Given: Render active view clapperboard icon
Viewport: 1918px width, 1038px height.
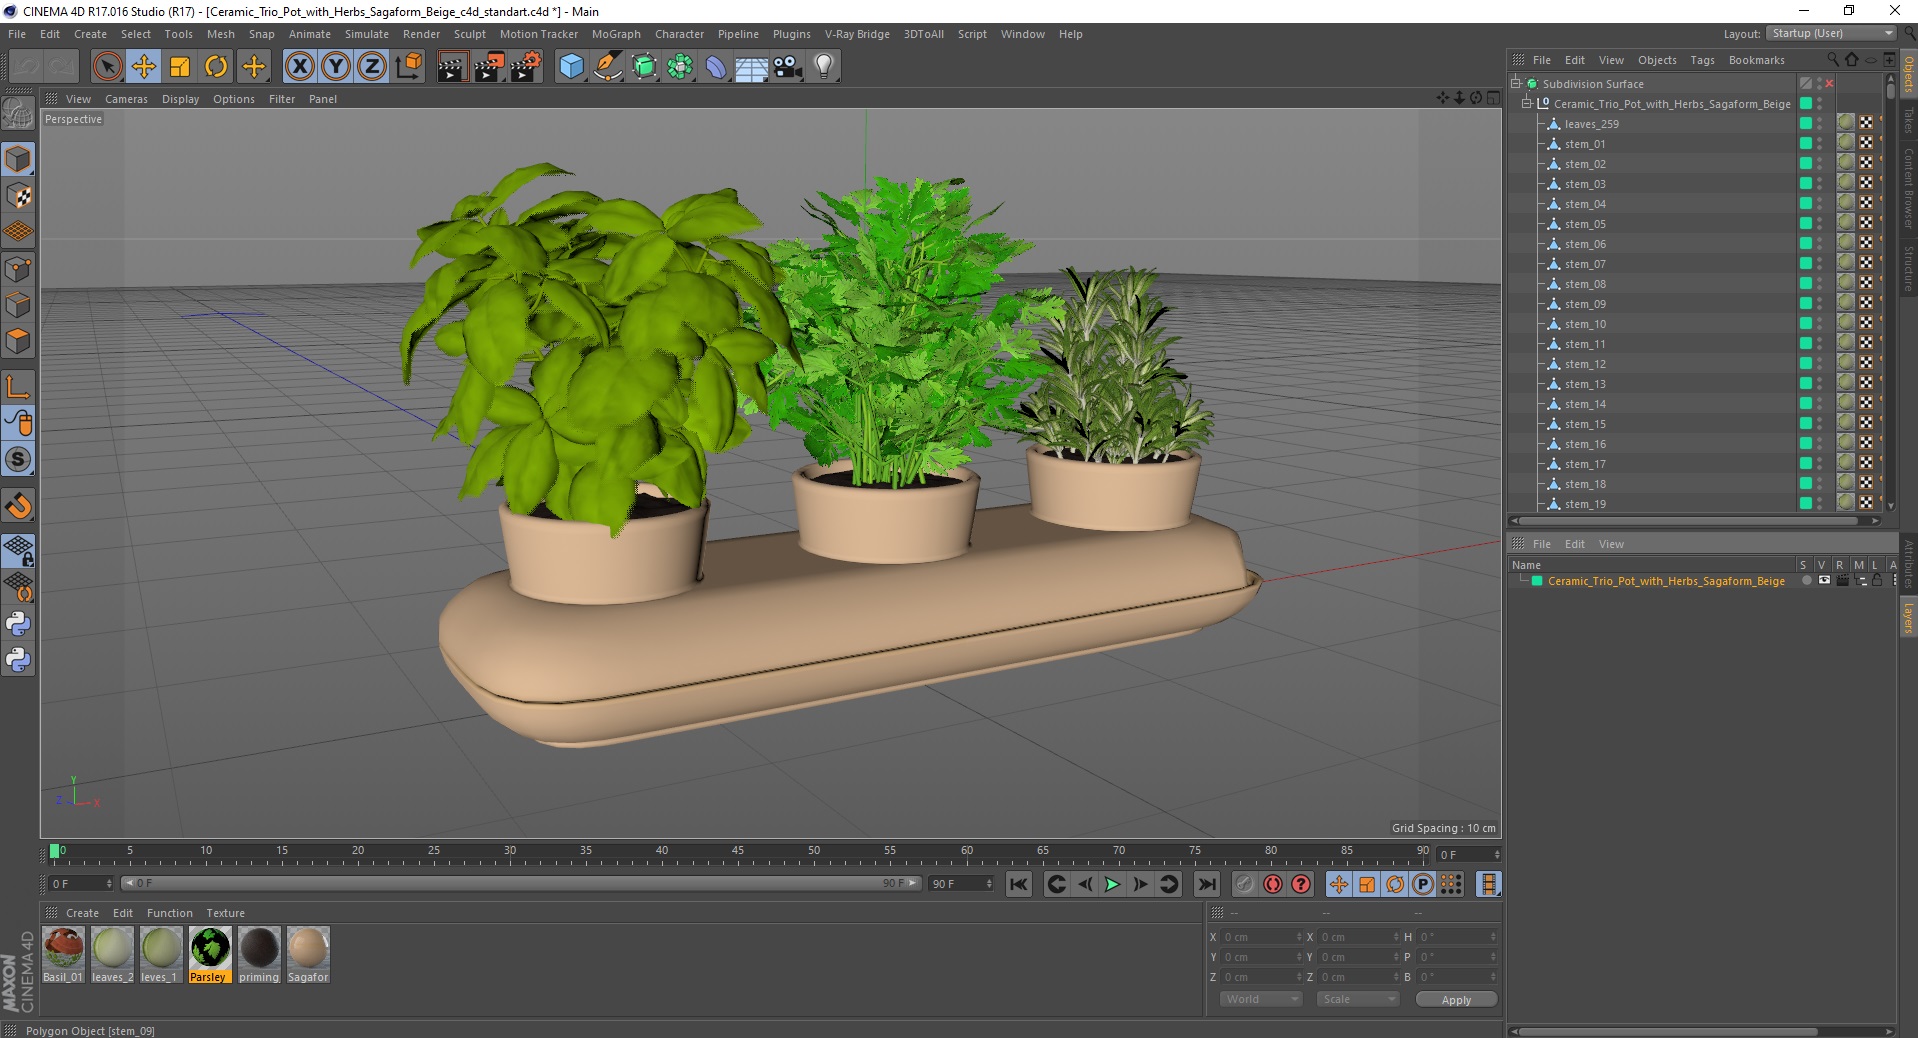Looking at the screenshot, I should (452, 67).
